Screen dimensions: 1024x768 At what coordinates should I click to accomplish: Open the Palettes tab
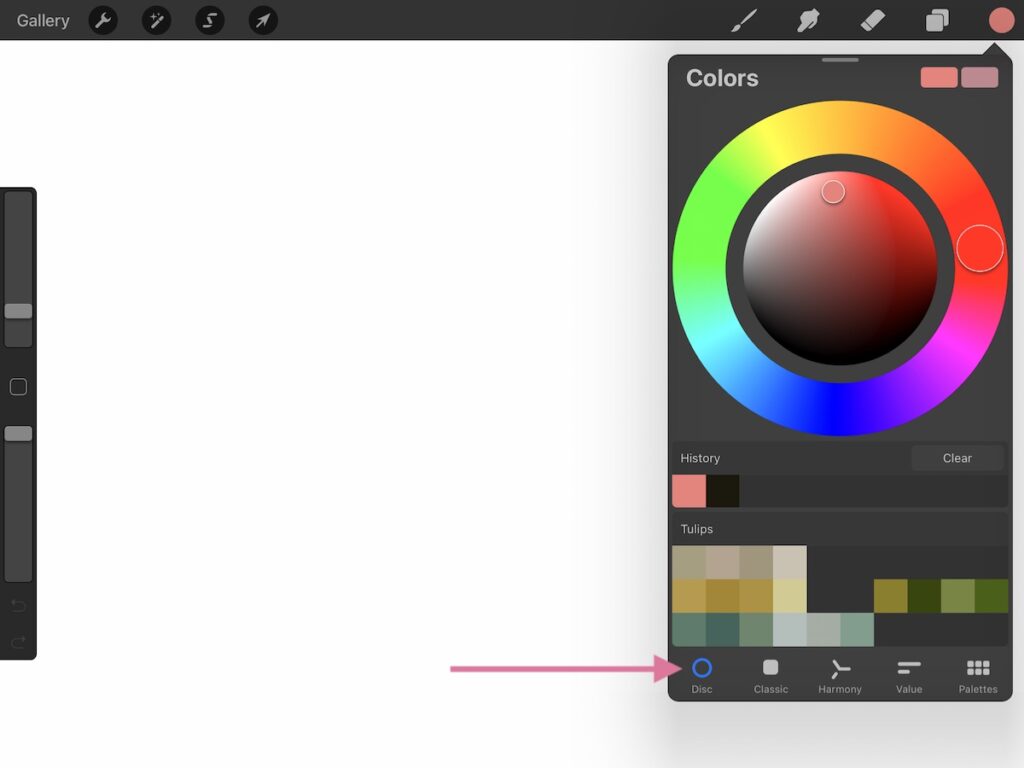(x=978, y=676)
